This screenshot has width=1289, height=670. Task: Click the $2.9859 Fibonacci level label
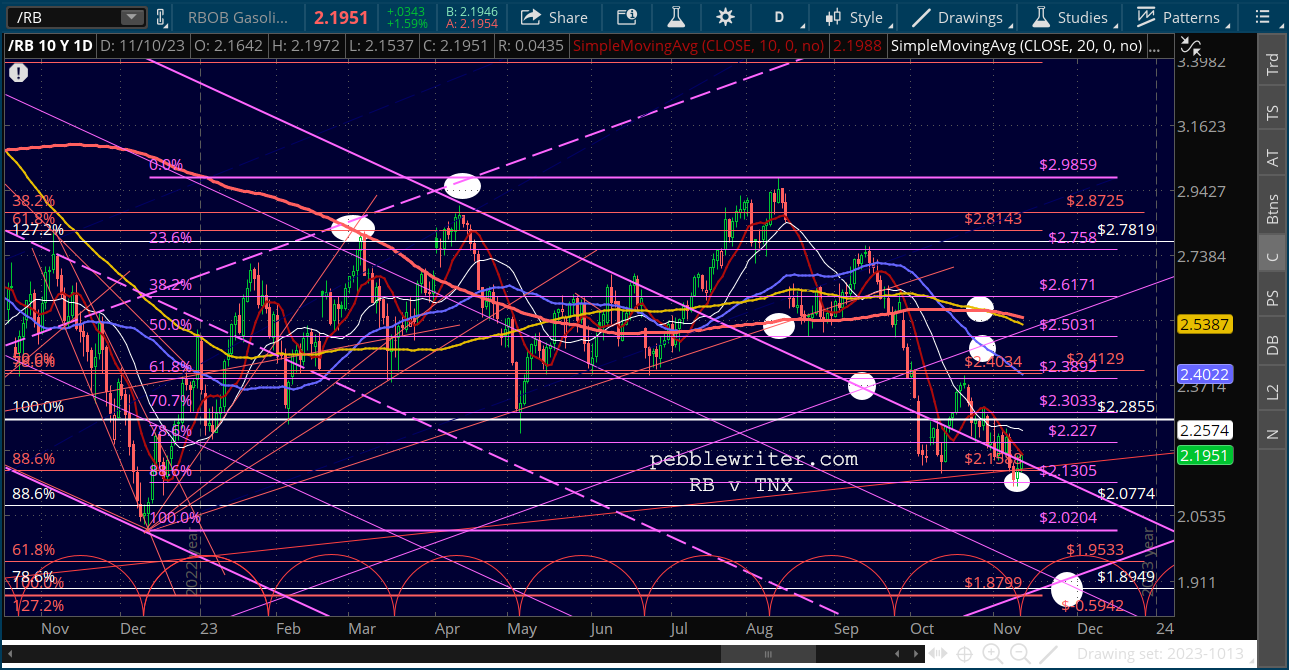(x=1068, y=165)
